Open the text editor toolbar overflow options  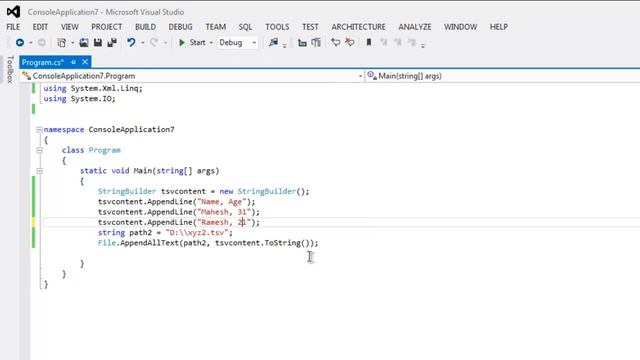click(x=423, y=45)
